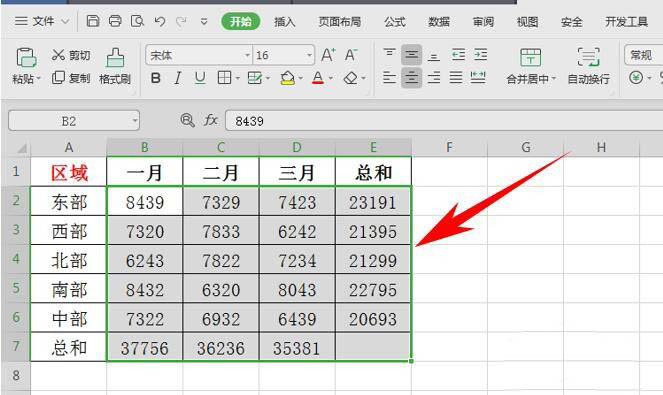
Task: Increase font size with A+ icon
Action: point(328,55)
